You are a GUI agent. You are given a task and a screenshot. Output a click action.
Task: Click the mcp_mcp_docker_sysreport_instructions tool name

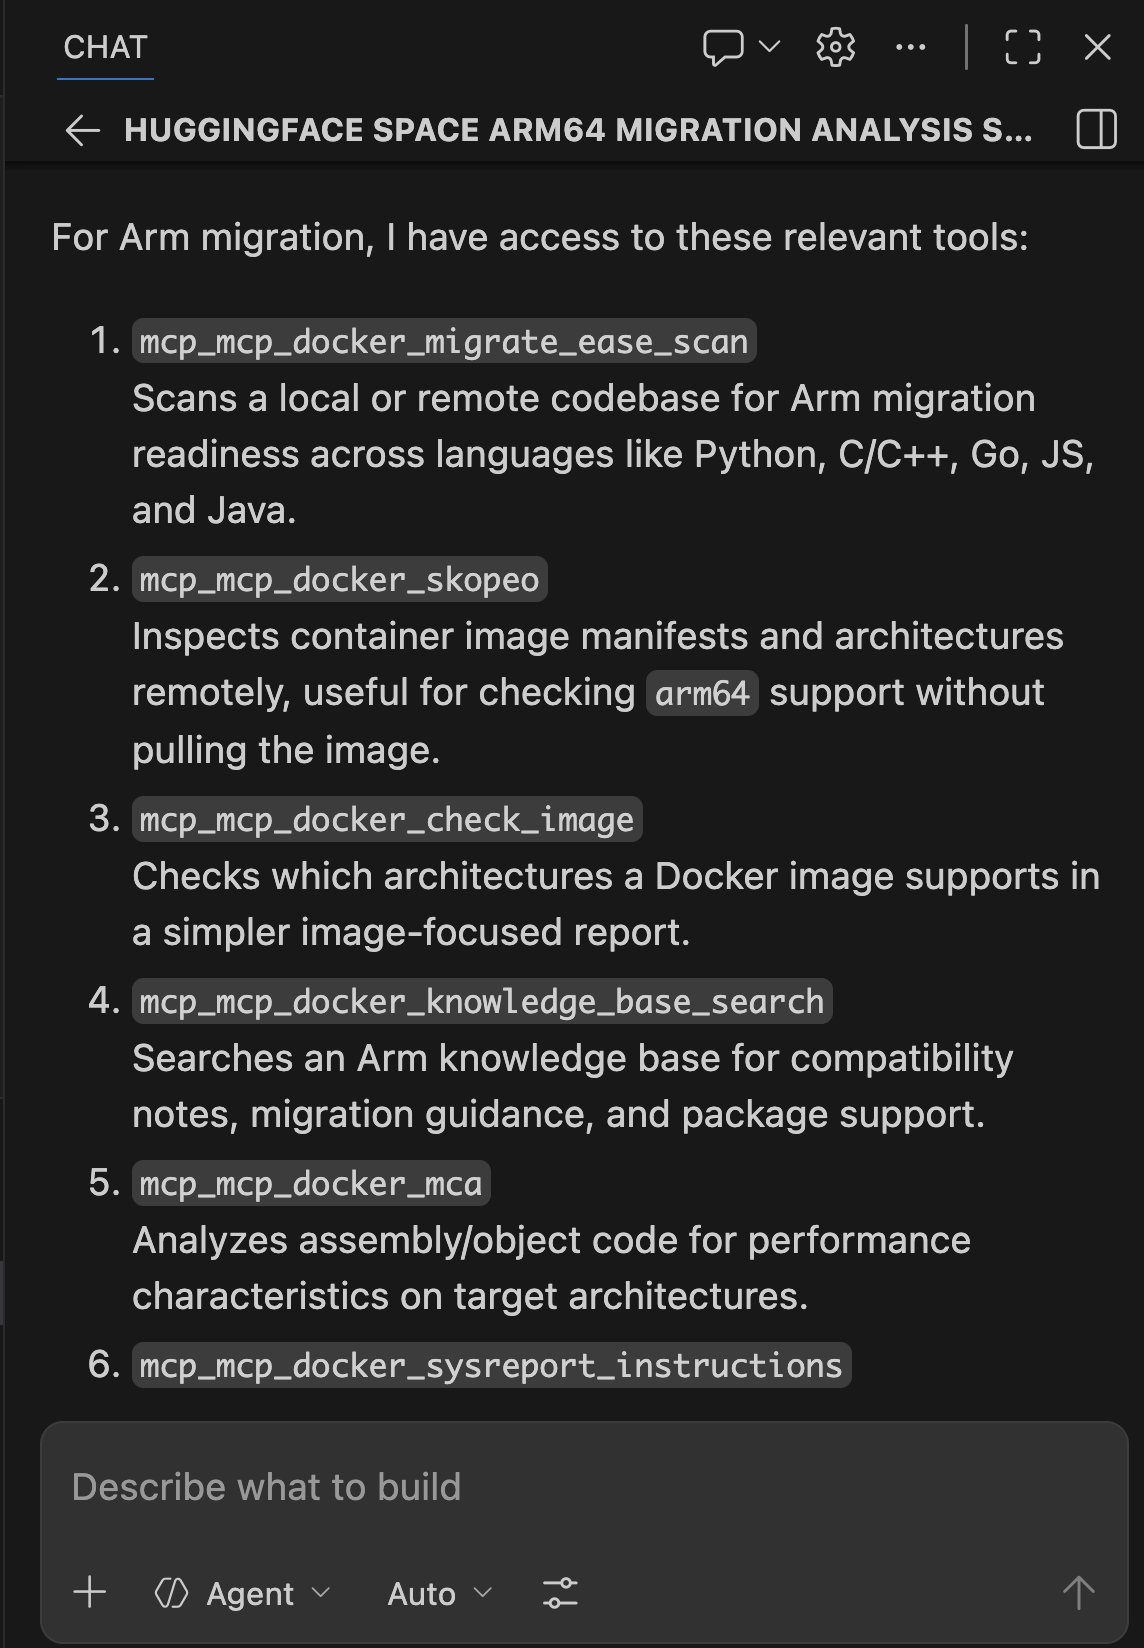tap(491, 1365)
